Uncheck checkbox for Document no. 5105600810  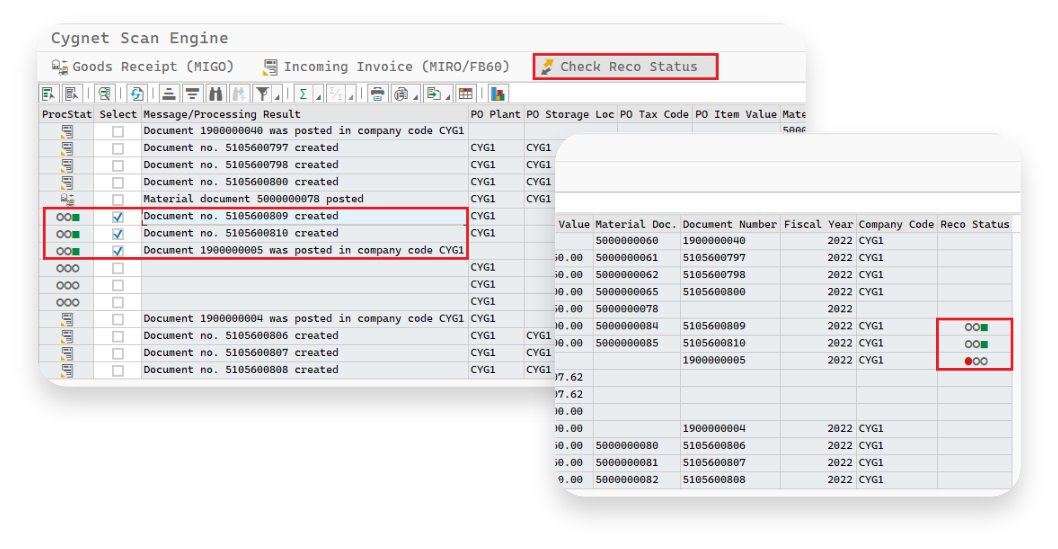click(x=118, y=234)
